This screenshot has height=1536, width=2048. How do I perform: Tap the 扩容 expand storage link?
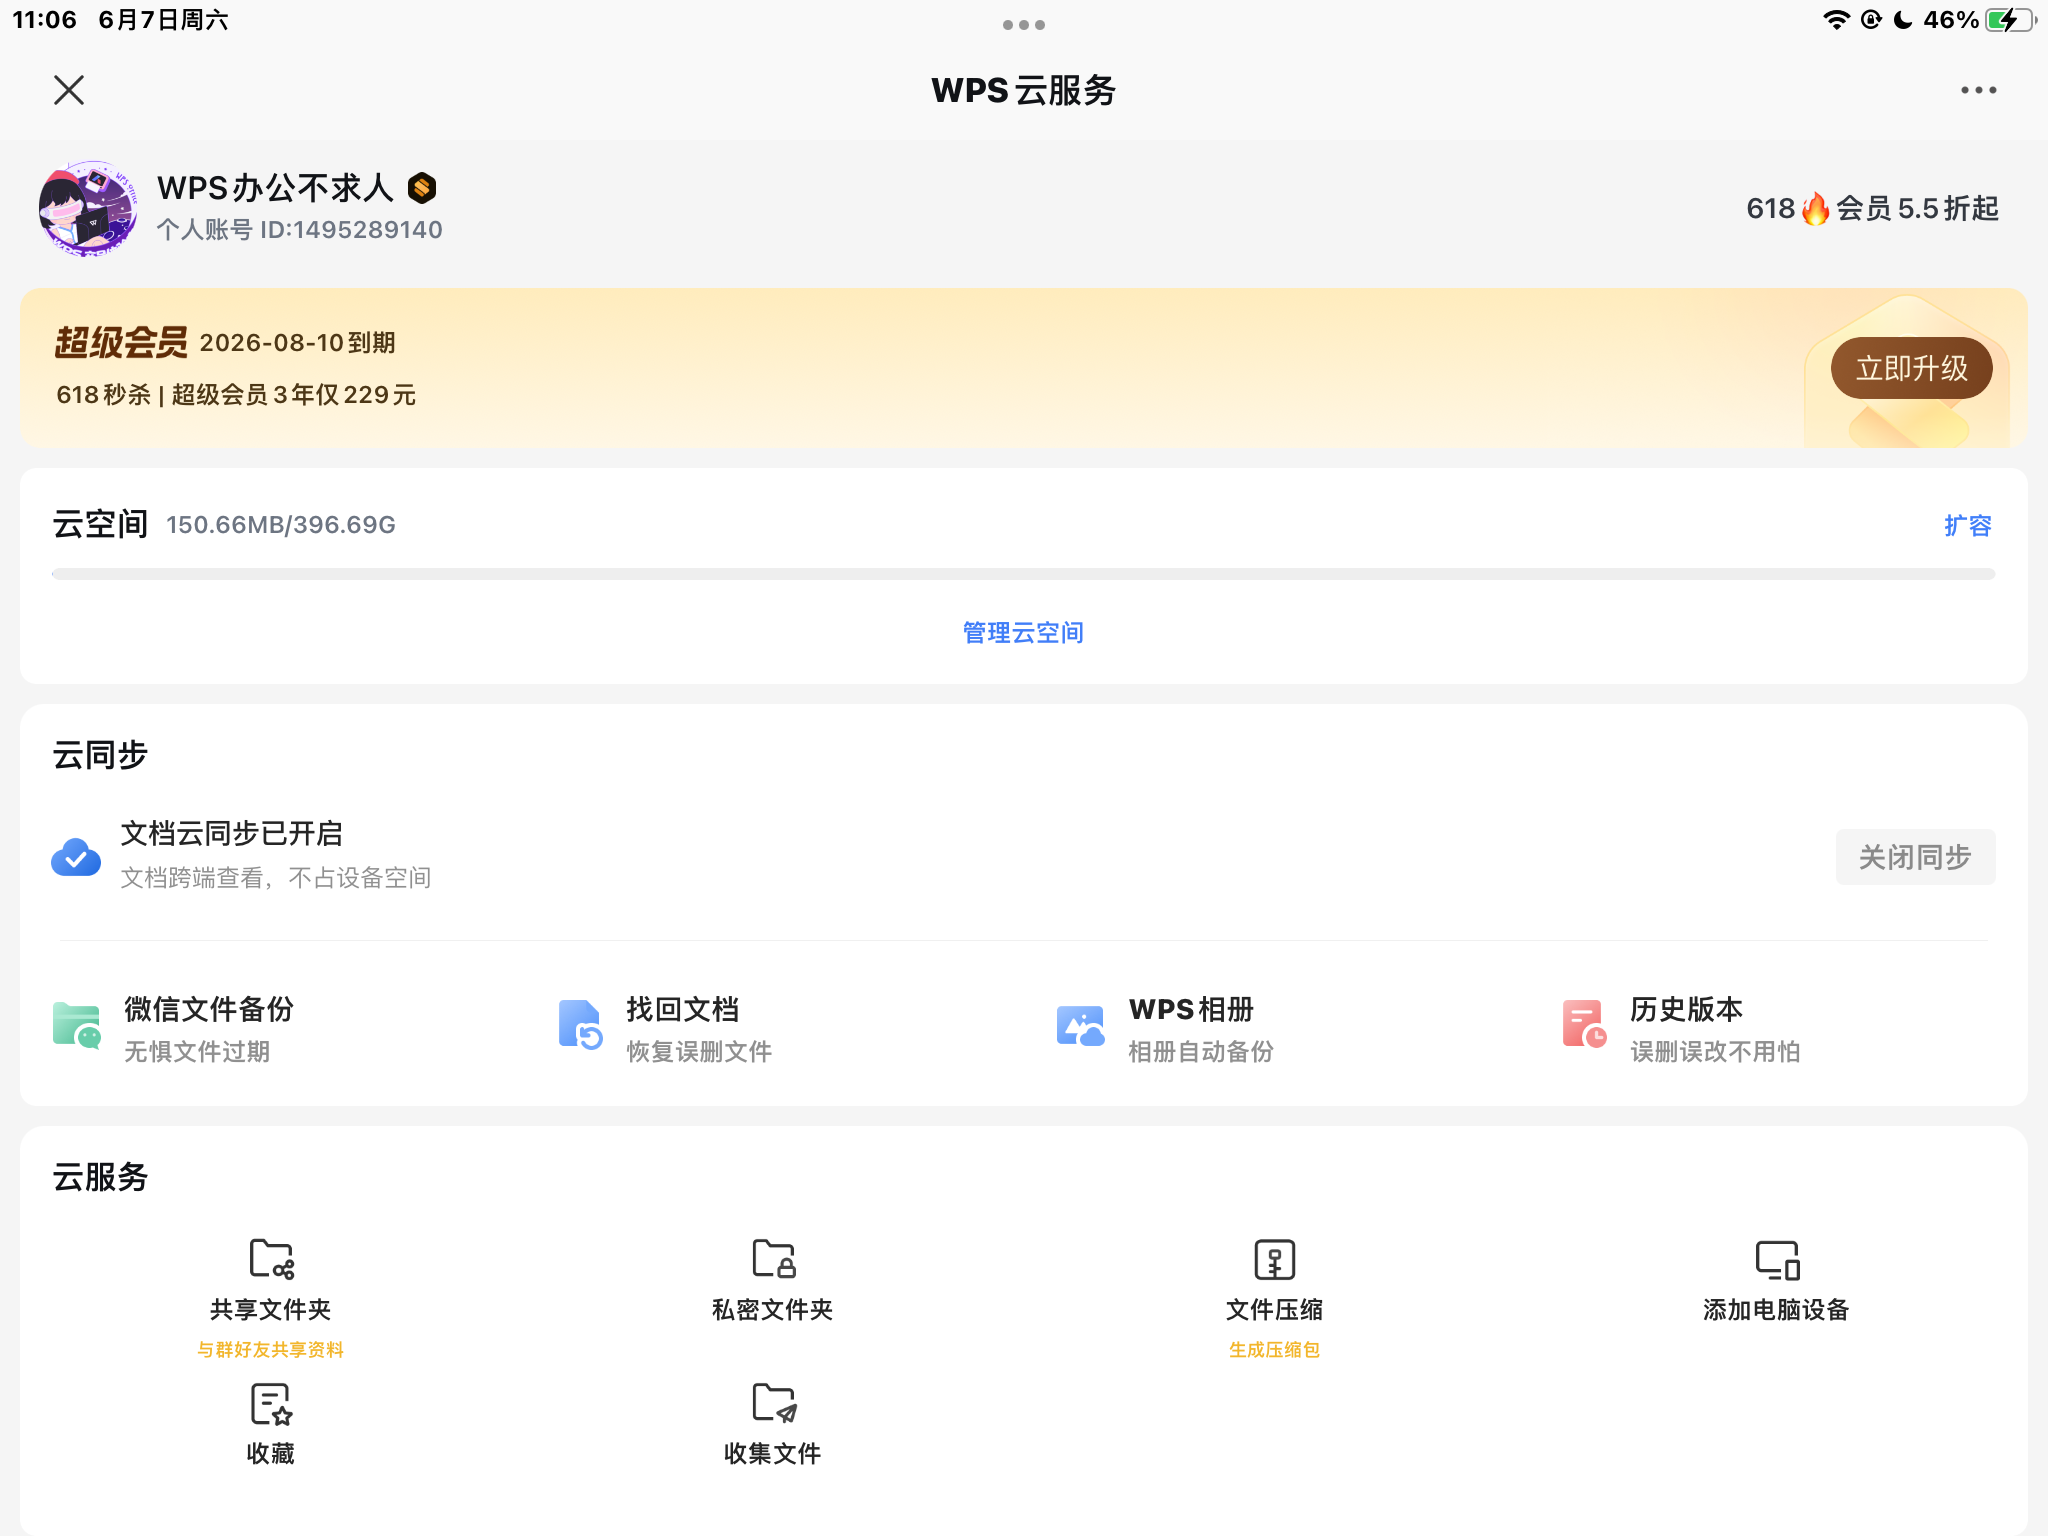click(1967, 525)
